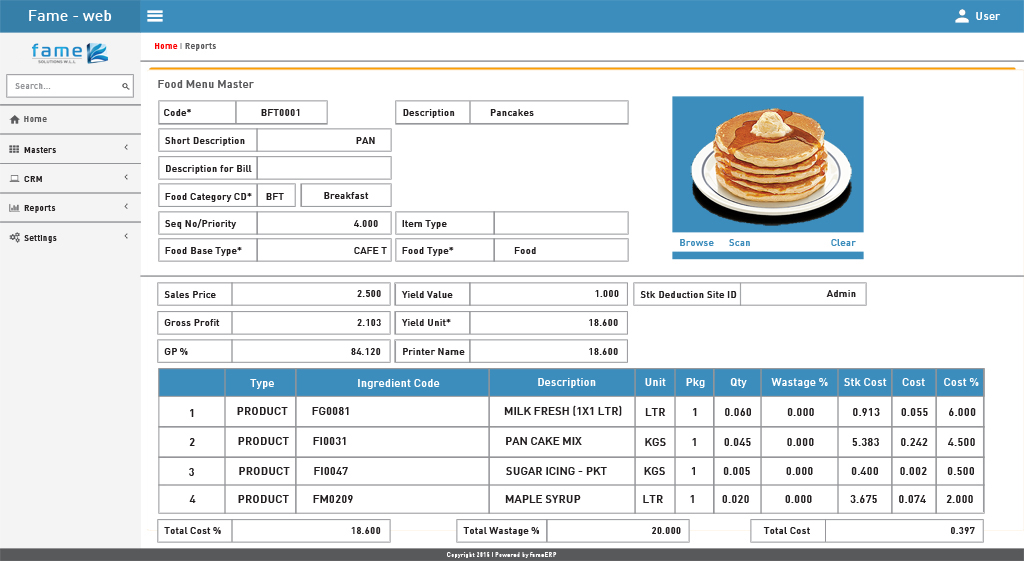This screenshot has width=1024, height=561.
Task: Click the CRM laptop icon
Action: pos(14,179)
